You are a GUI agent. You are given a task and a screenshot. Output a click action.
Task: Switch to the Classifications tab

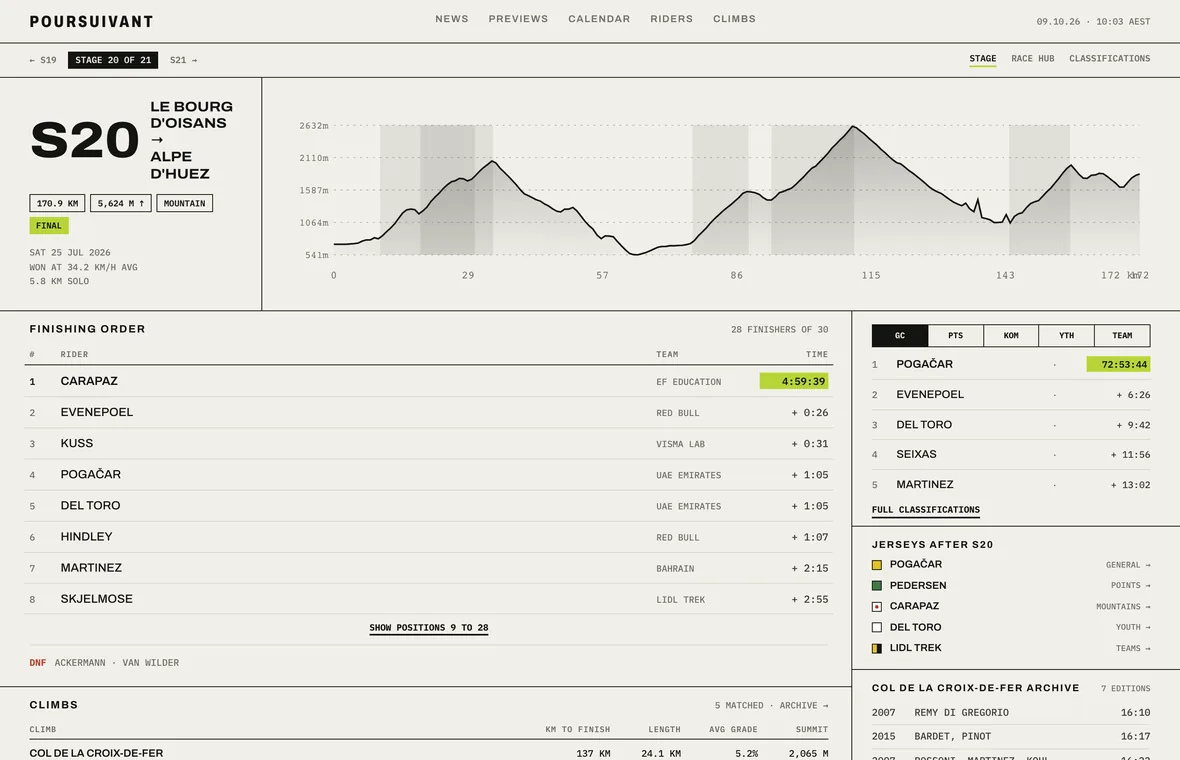coord(1109,59)
